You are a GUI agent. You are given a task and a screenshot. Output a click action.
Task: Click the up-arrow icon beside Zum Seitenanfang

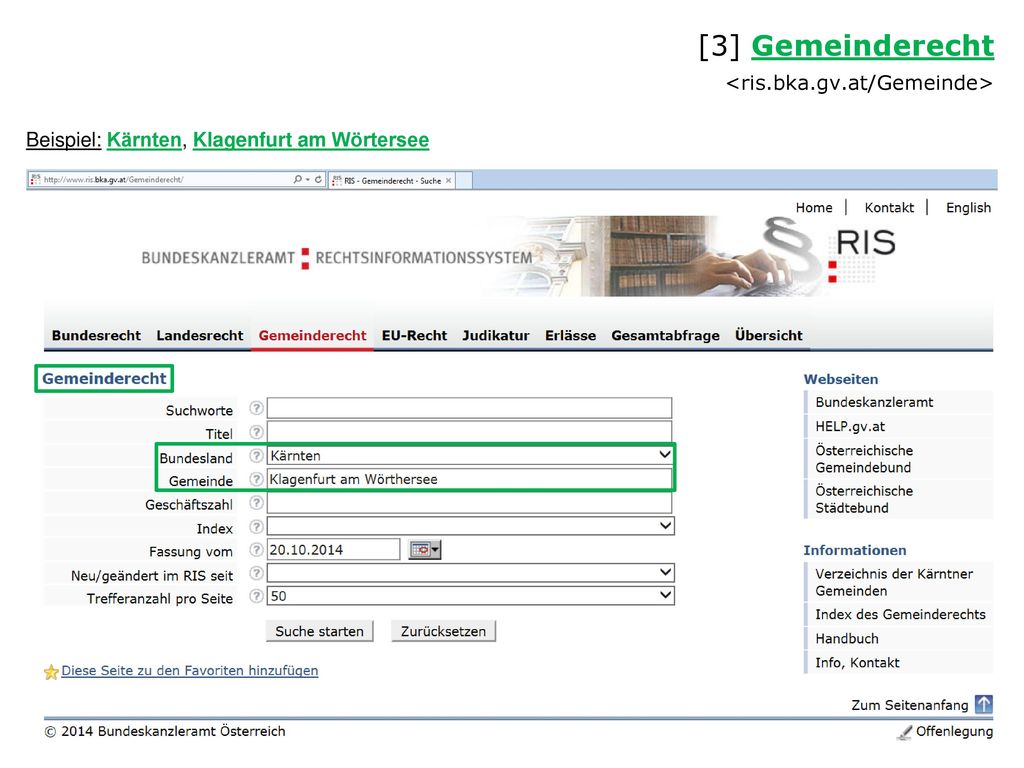click(x=984, y=704)
